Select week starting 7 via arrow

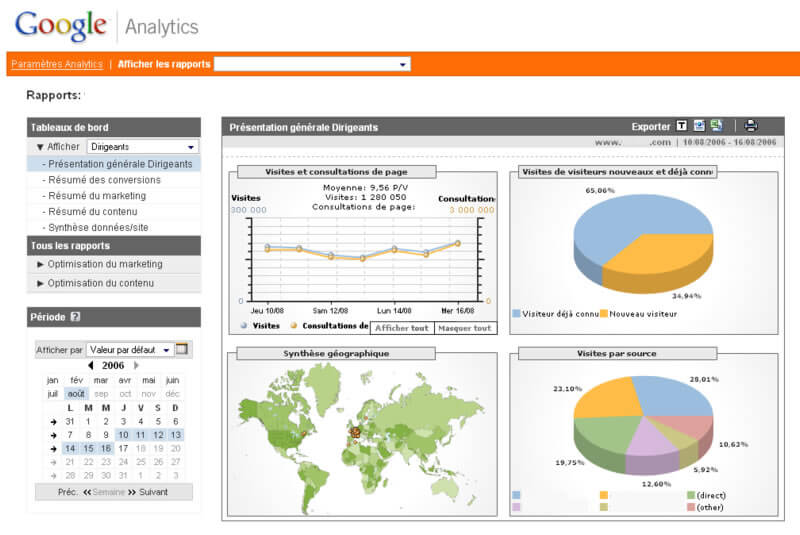[53, 435]
